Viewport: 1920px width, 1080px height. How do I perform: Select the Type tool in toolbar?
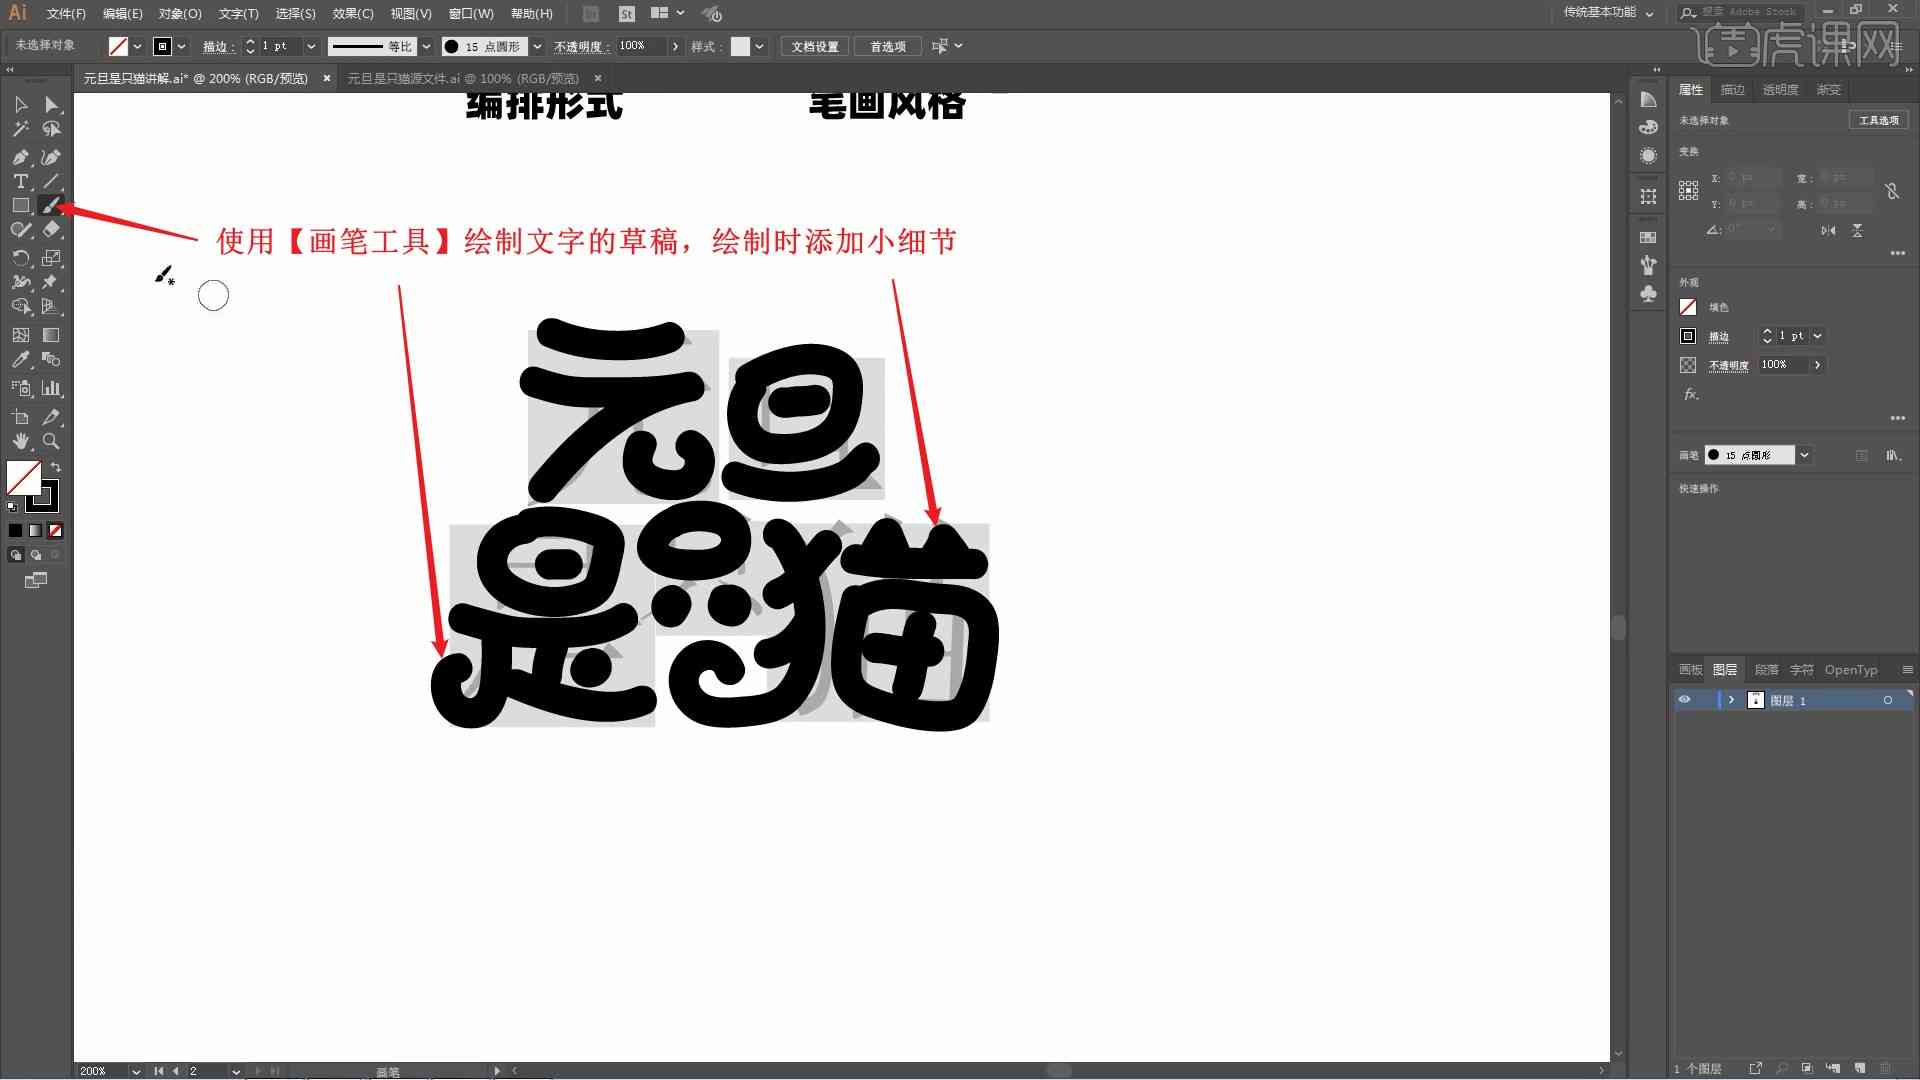pyautogui.click(x=20, y=181)
